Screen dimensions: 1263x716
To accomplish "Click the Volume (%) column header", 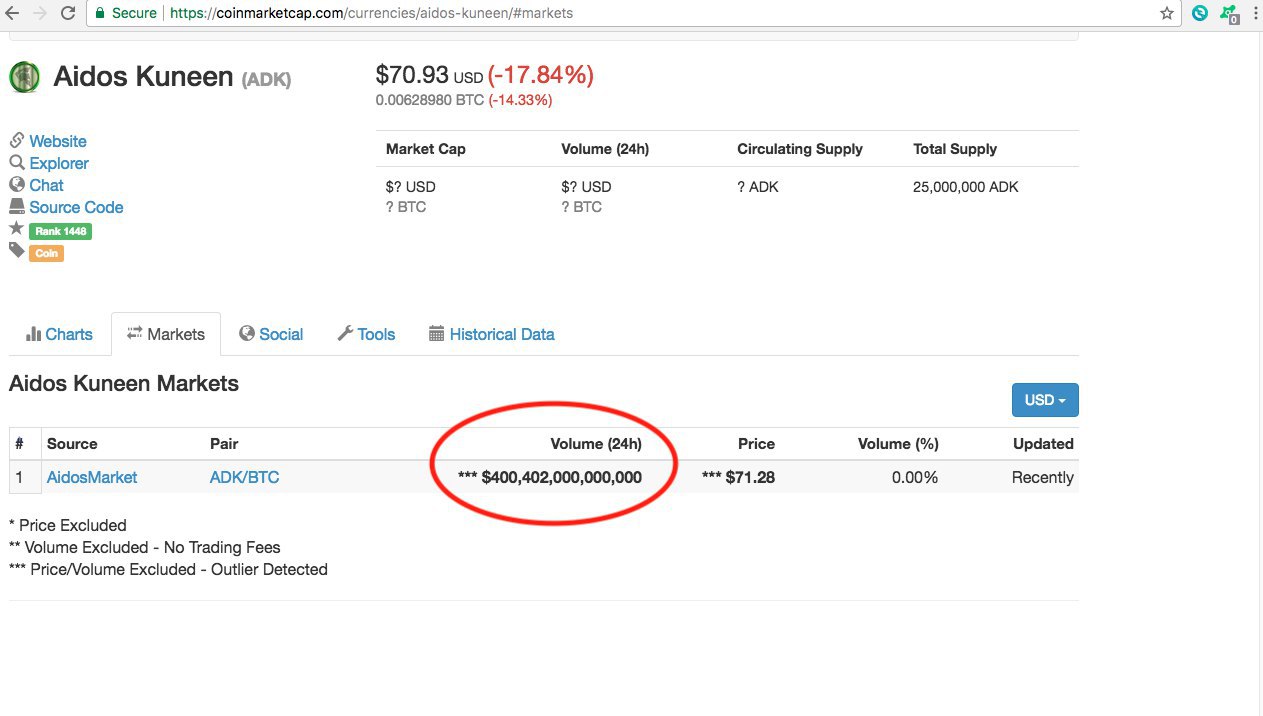I will click(898, 443).
